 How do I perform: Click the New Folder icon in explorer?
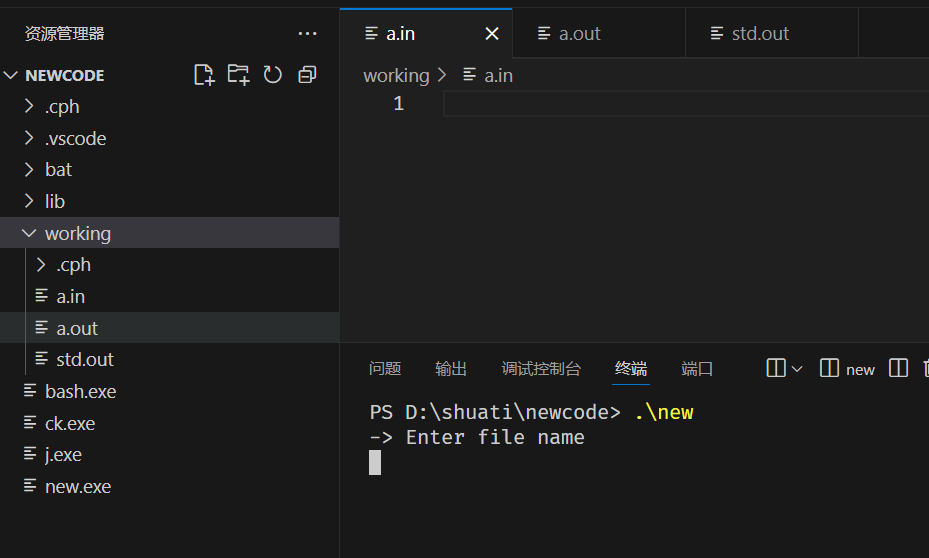click(x=238, y=74)
